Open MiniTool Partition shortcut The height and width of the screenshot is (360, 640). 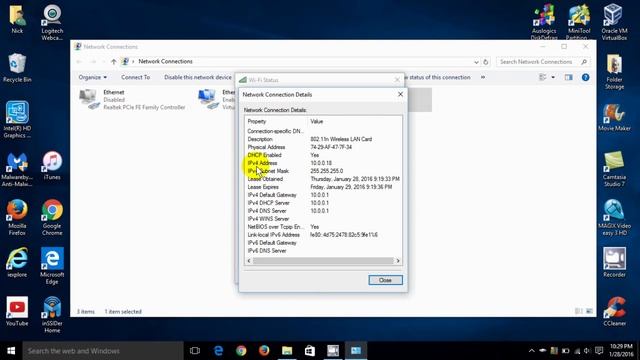tap(579, 22)
